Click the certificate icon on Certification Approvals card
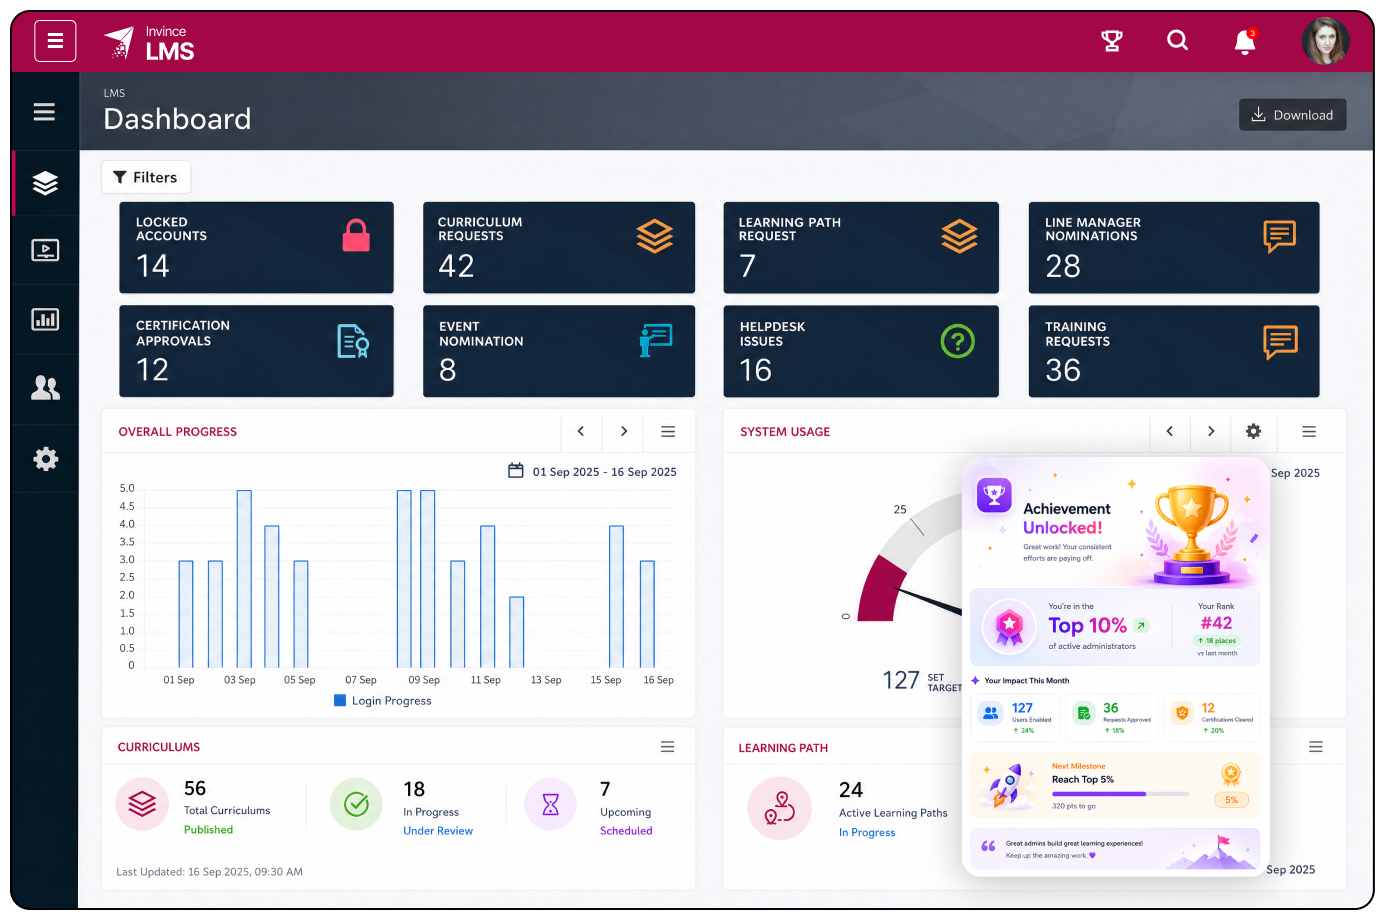Viewport: 1385px width, 920px height. coord(353,341)
